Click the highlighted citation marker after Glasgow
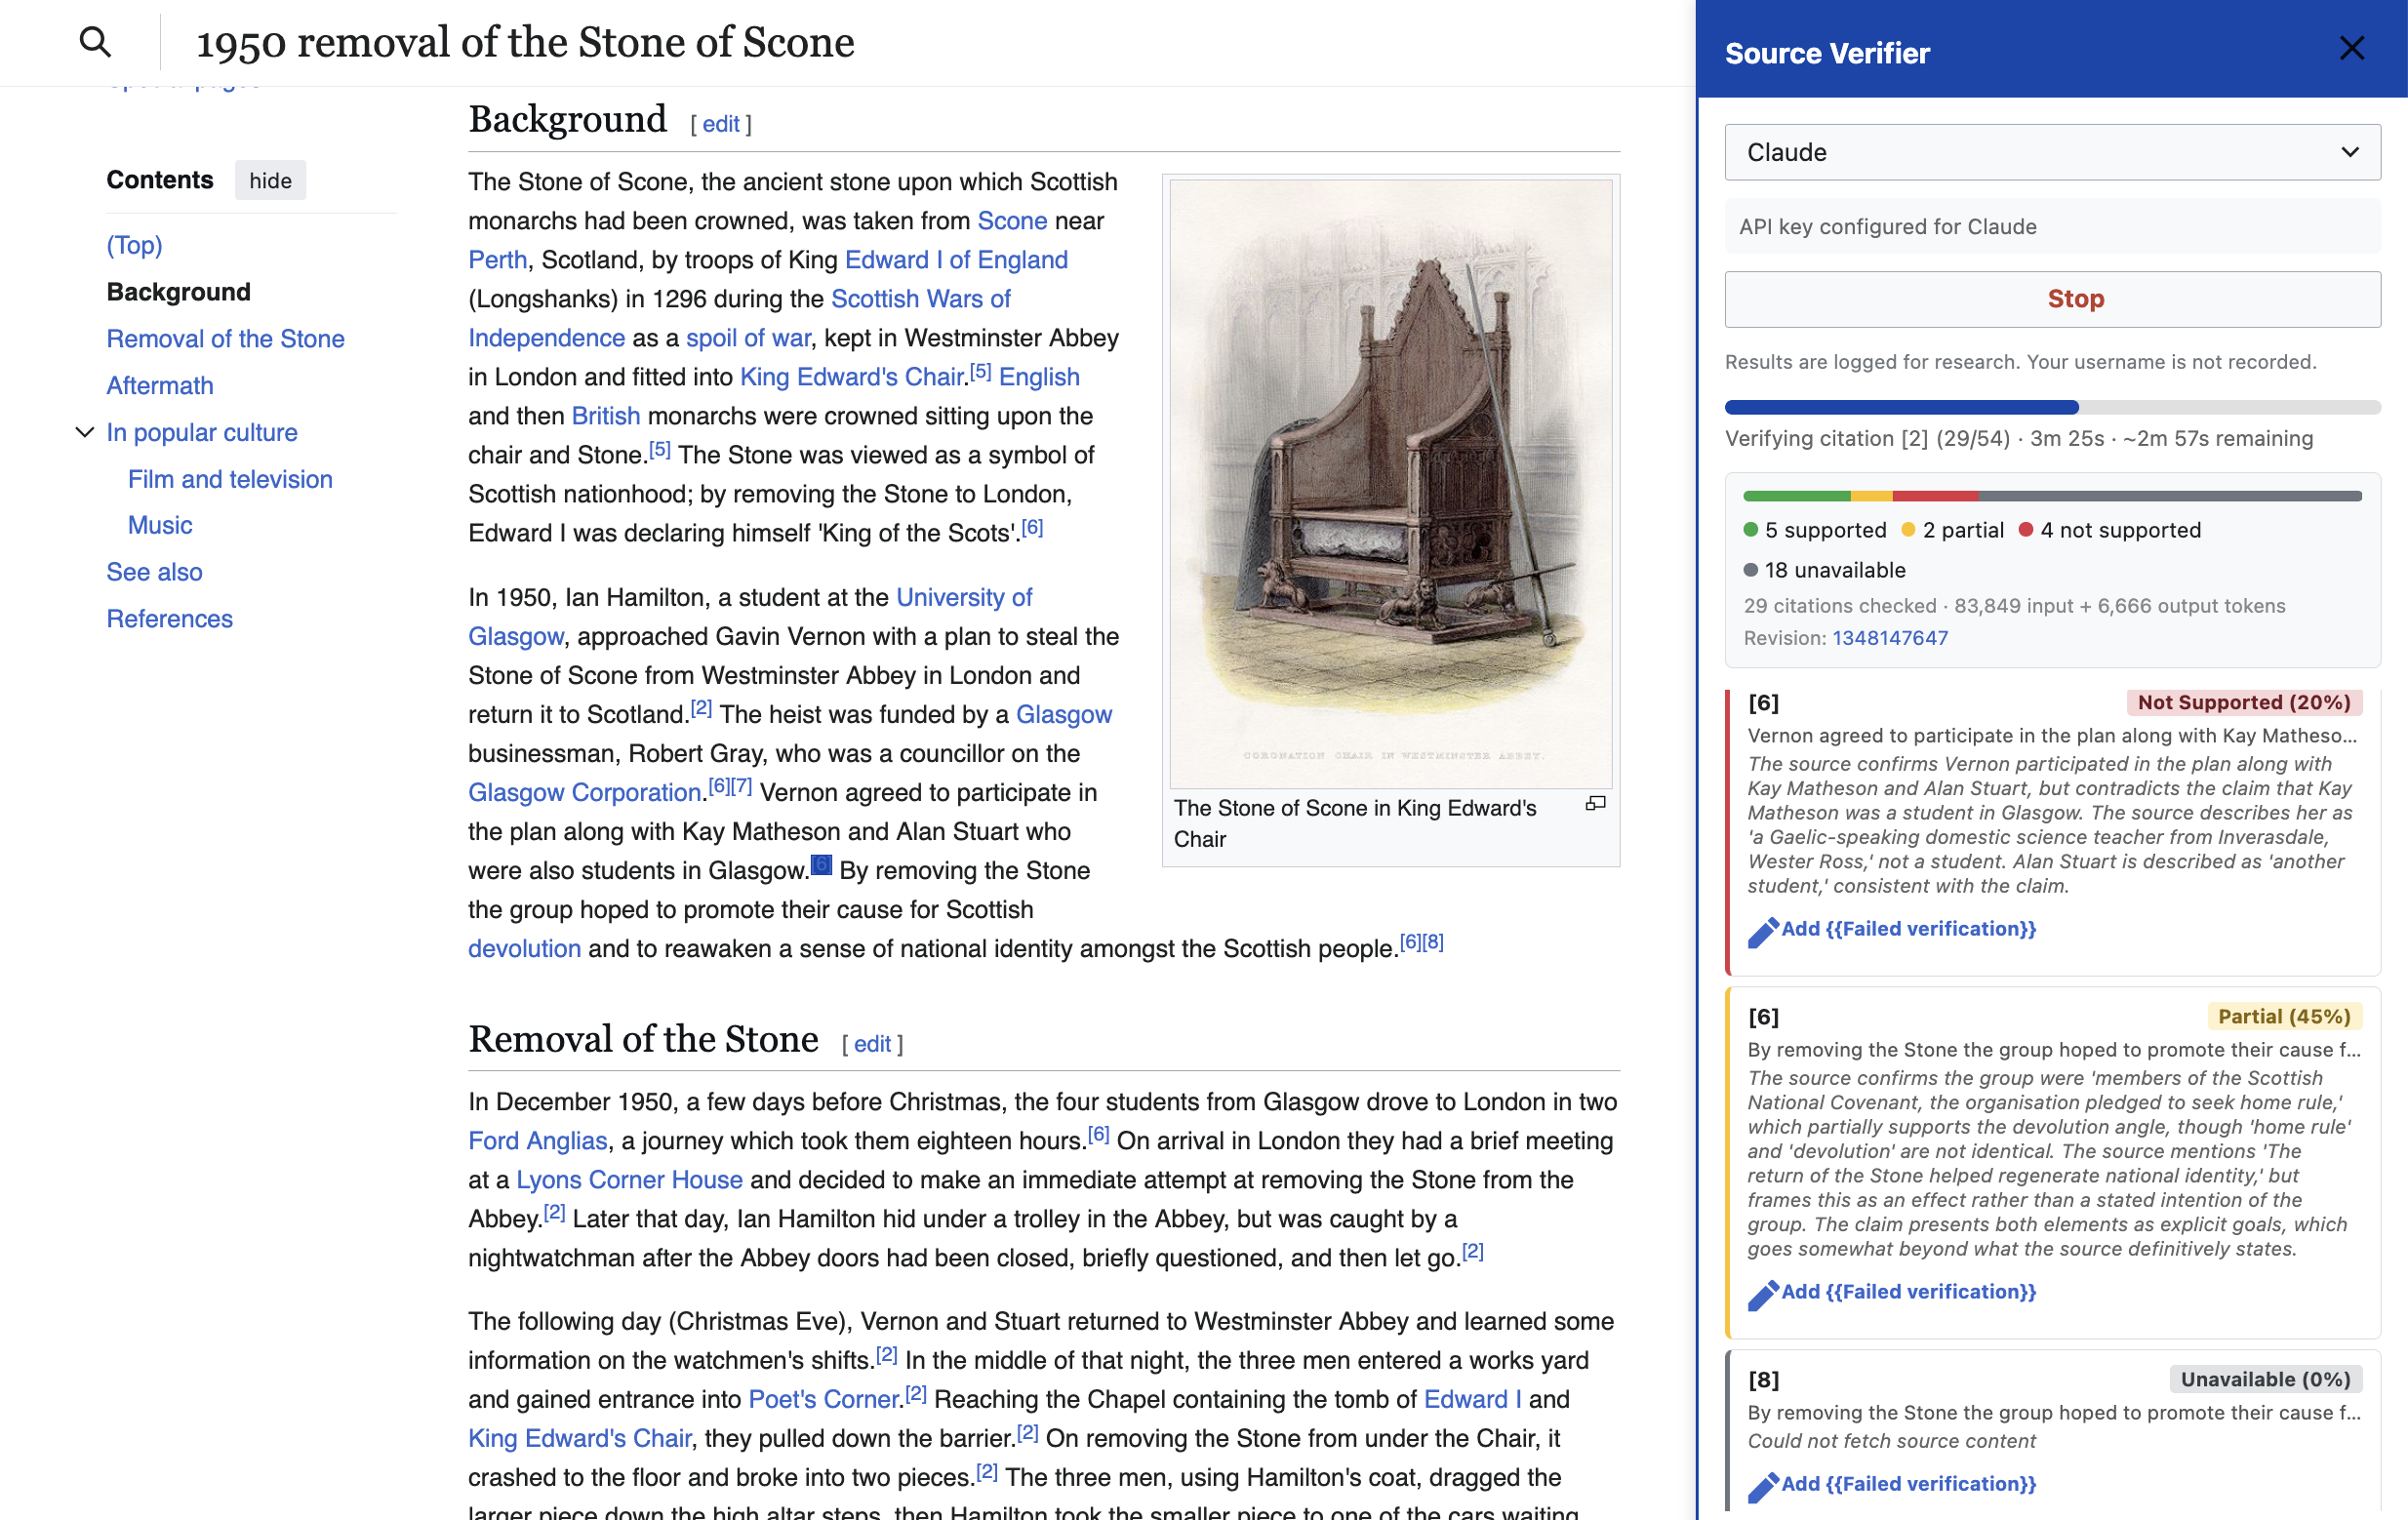This screenshot has height=1520, width=2408. click(821, 864)
